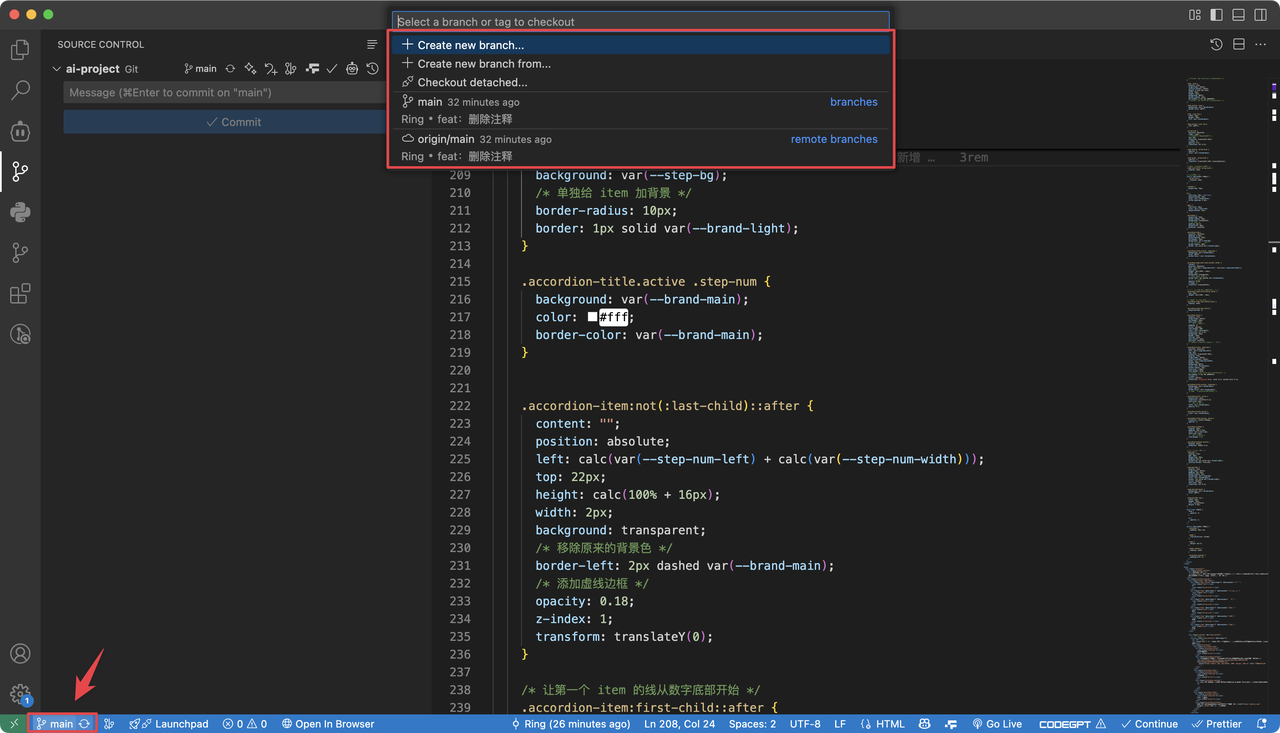Click the checkmark commit icon in Source Control toolbar
Viewport: 1280px width, 733px height.
(332, 69)
